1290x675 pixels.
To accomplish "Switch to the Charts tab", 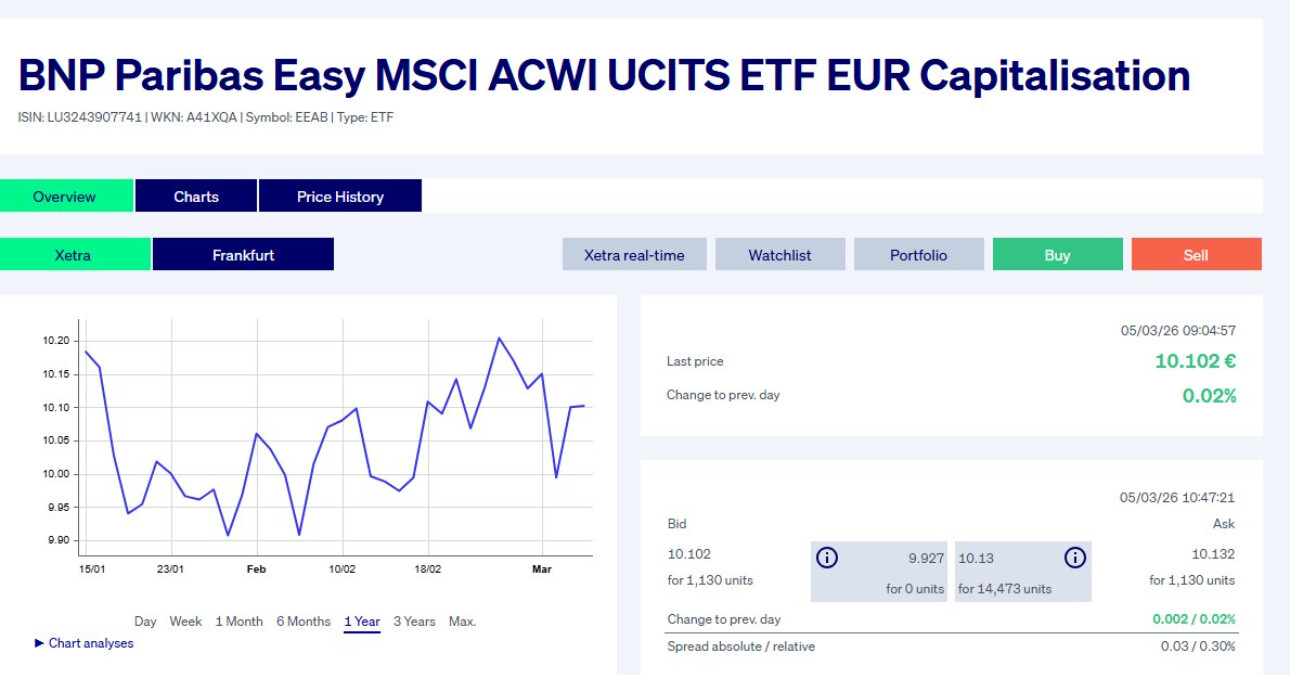I will pyautogui.click(x=196, y=196).
